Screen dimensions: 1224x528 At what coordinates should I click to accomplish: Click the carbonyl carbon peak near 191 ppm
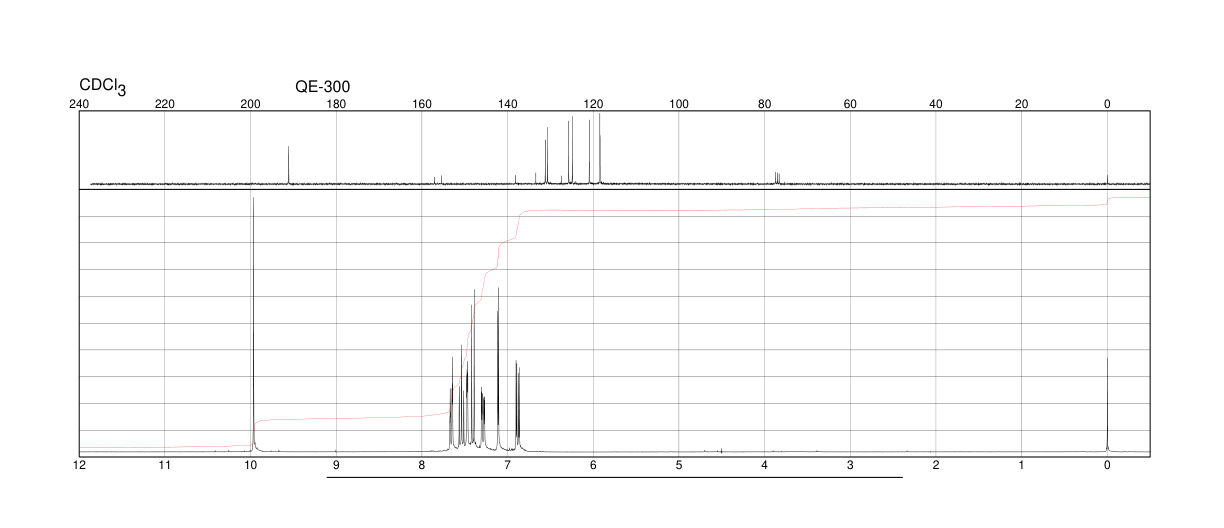coord(289,165)
